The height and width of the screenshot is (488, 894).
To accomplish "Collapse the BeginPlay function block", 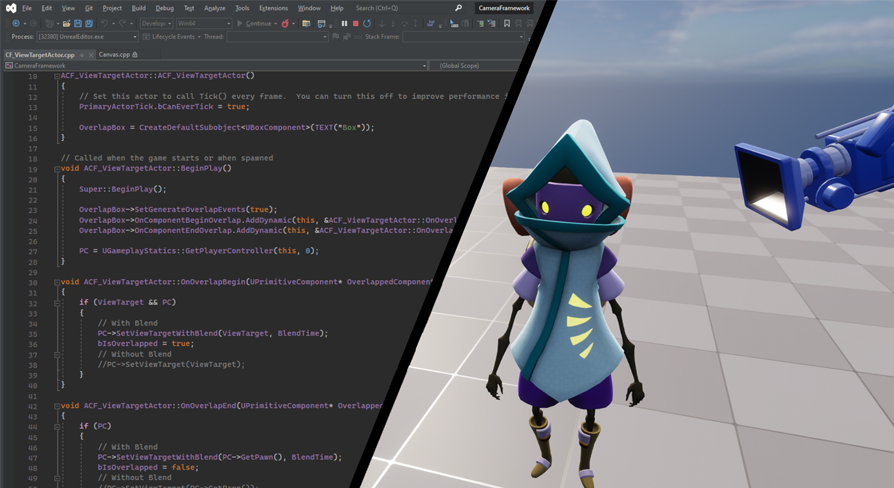I will pos(57,169).
